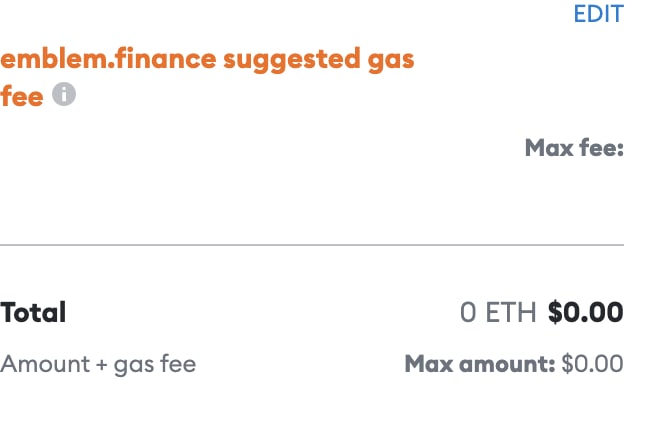
Task: Click the emblem.finance site name in heading
Action: [108, 58]
